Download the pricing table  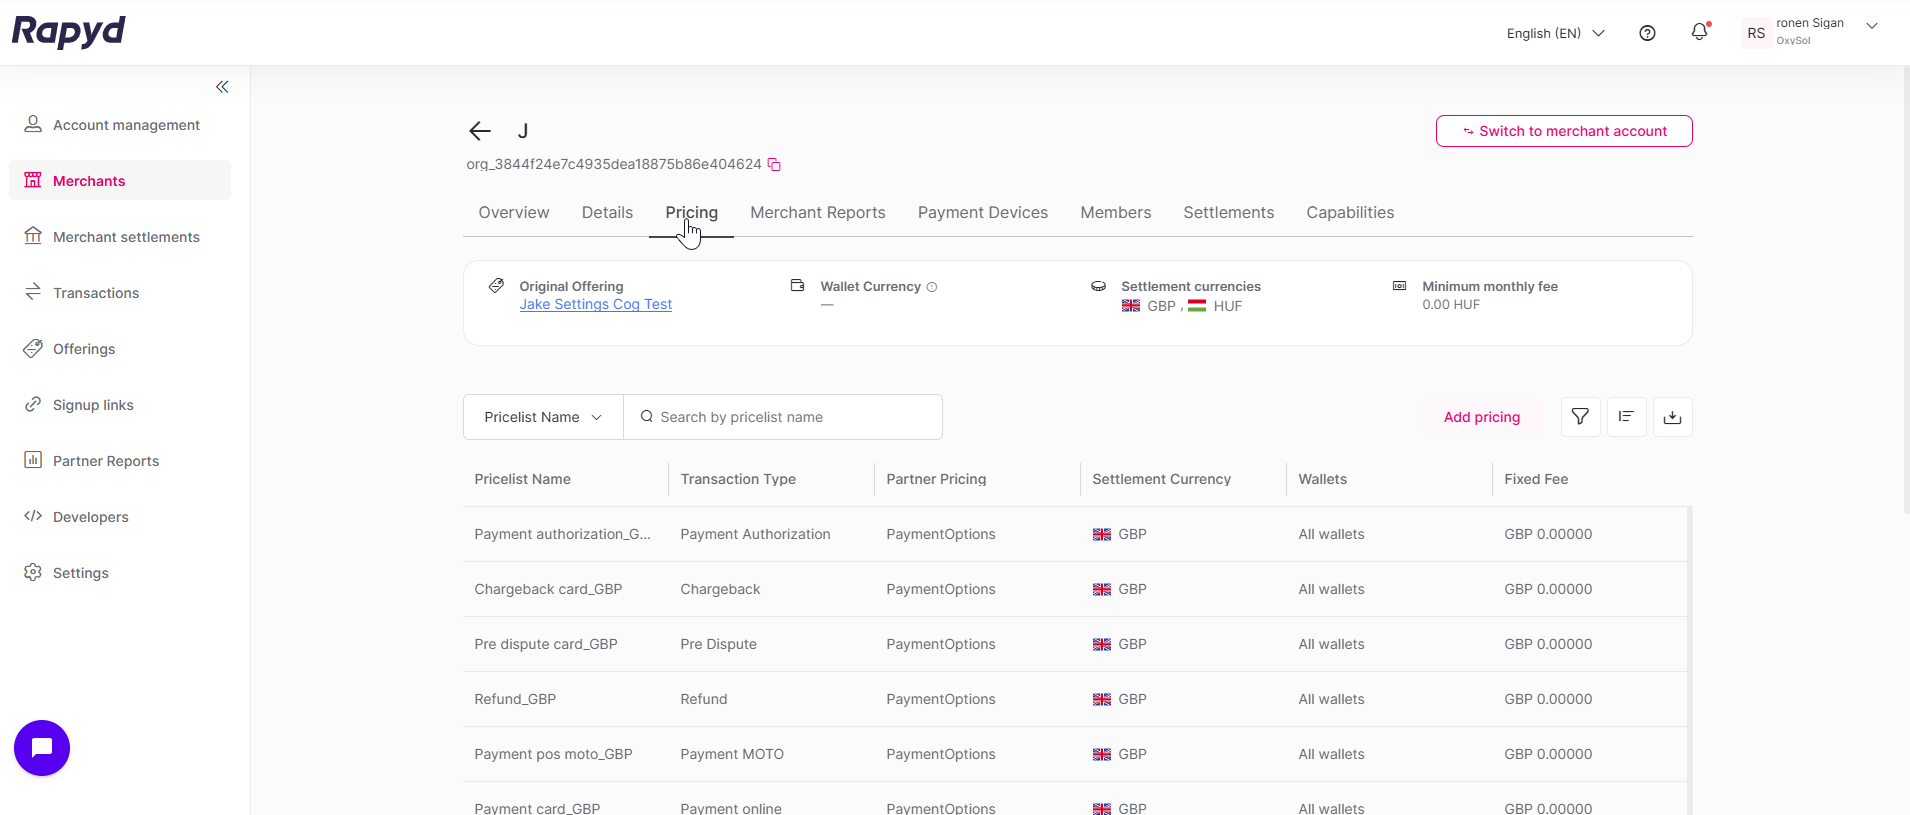[1672, 417]
